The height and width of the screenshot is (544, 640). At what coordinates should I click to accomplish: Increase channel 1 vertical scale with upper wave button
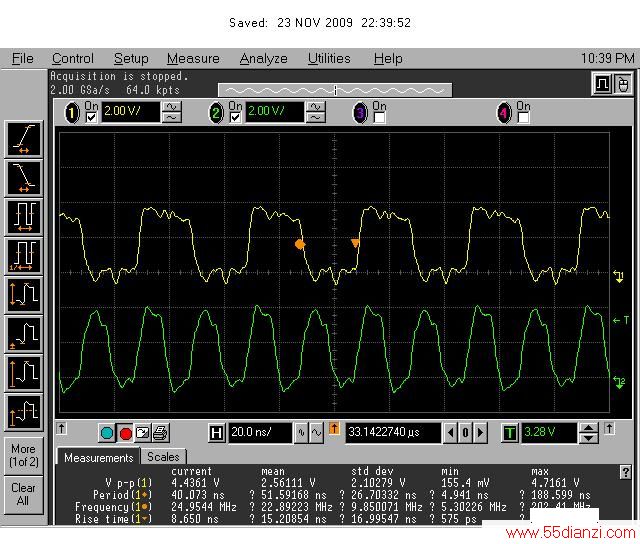tap(172, 107)
